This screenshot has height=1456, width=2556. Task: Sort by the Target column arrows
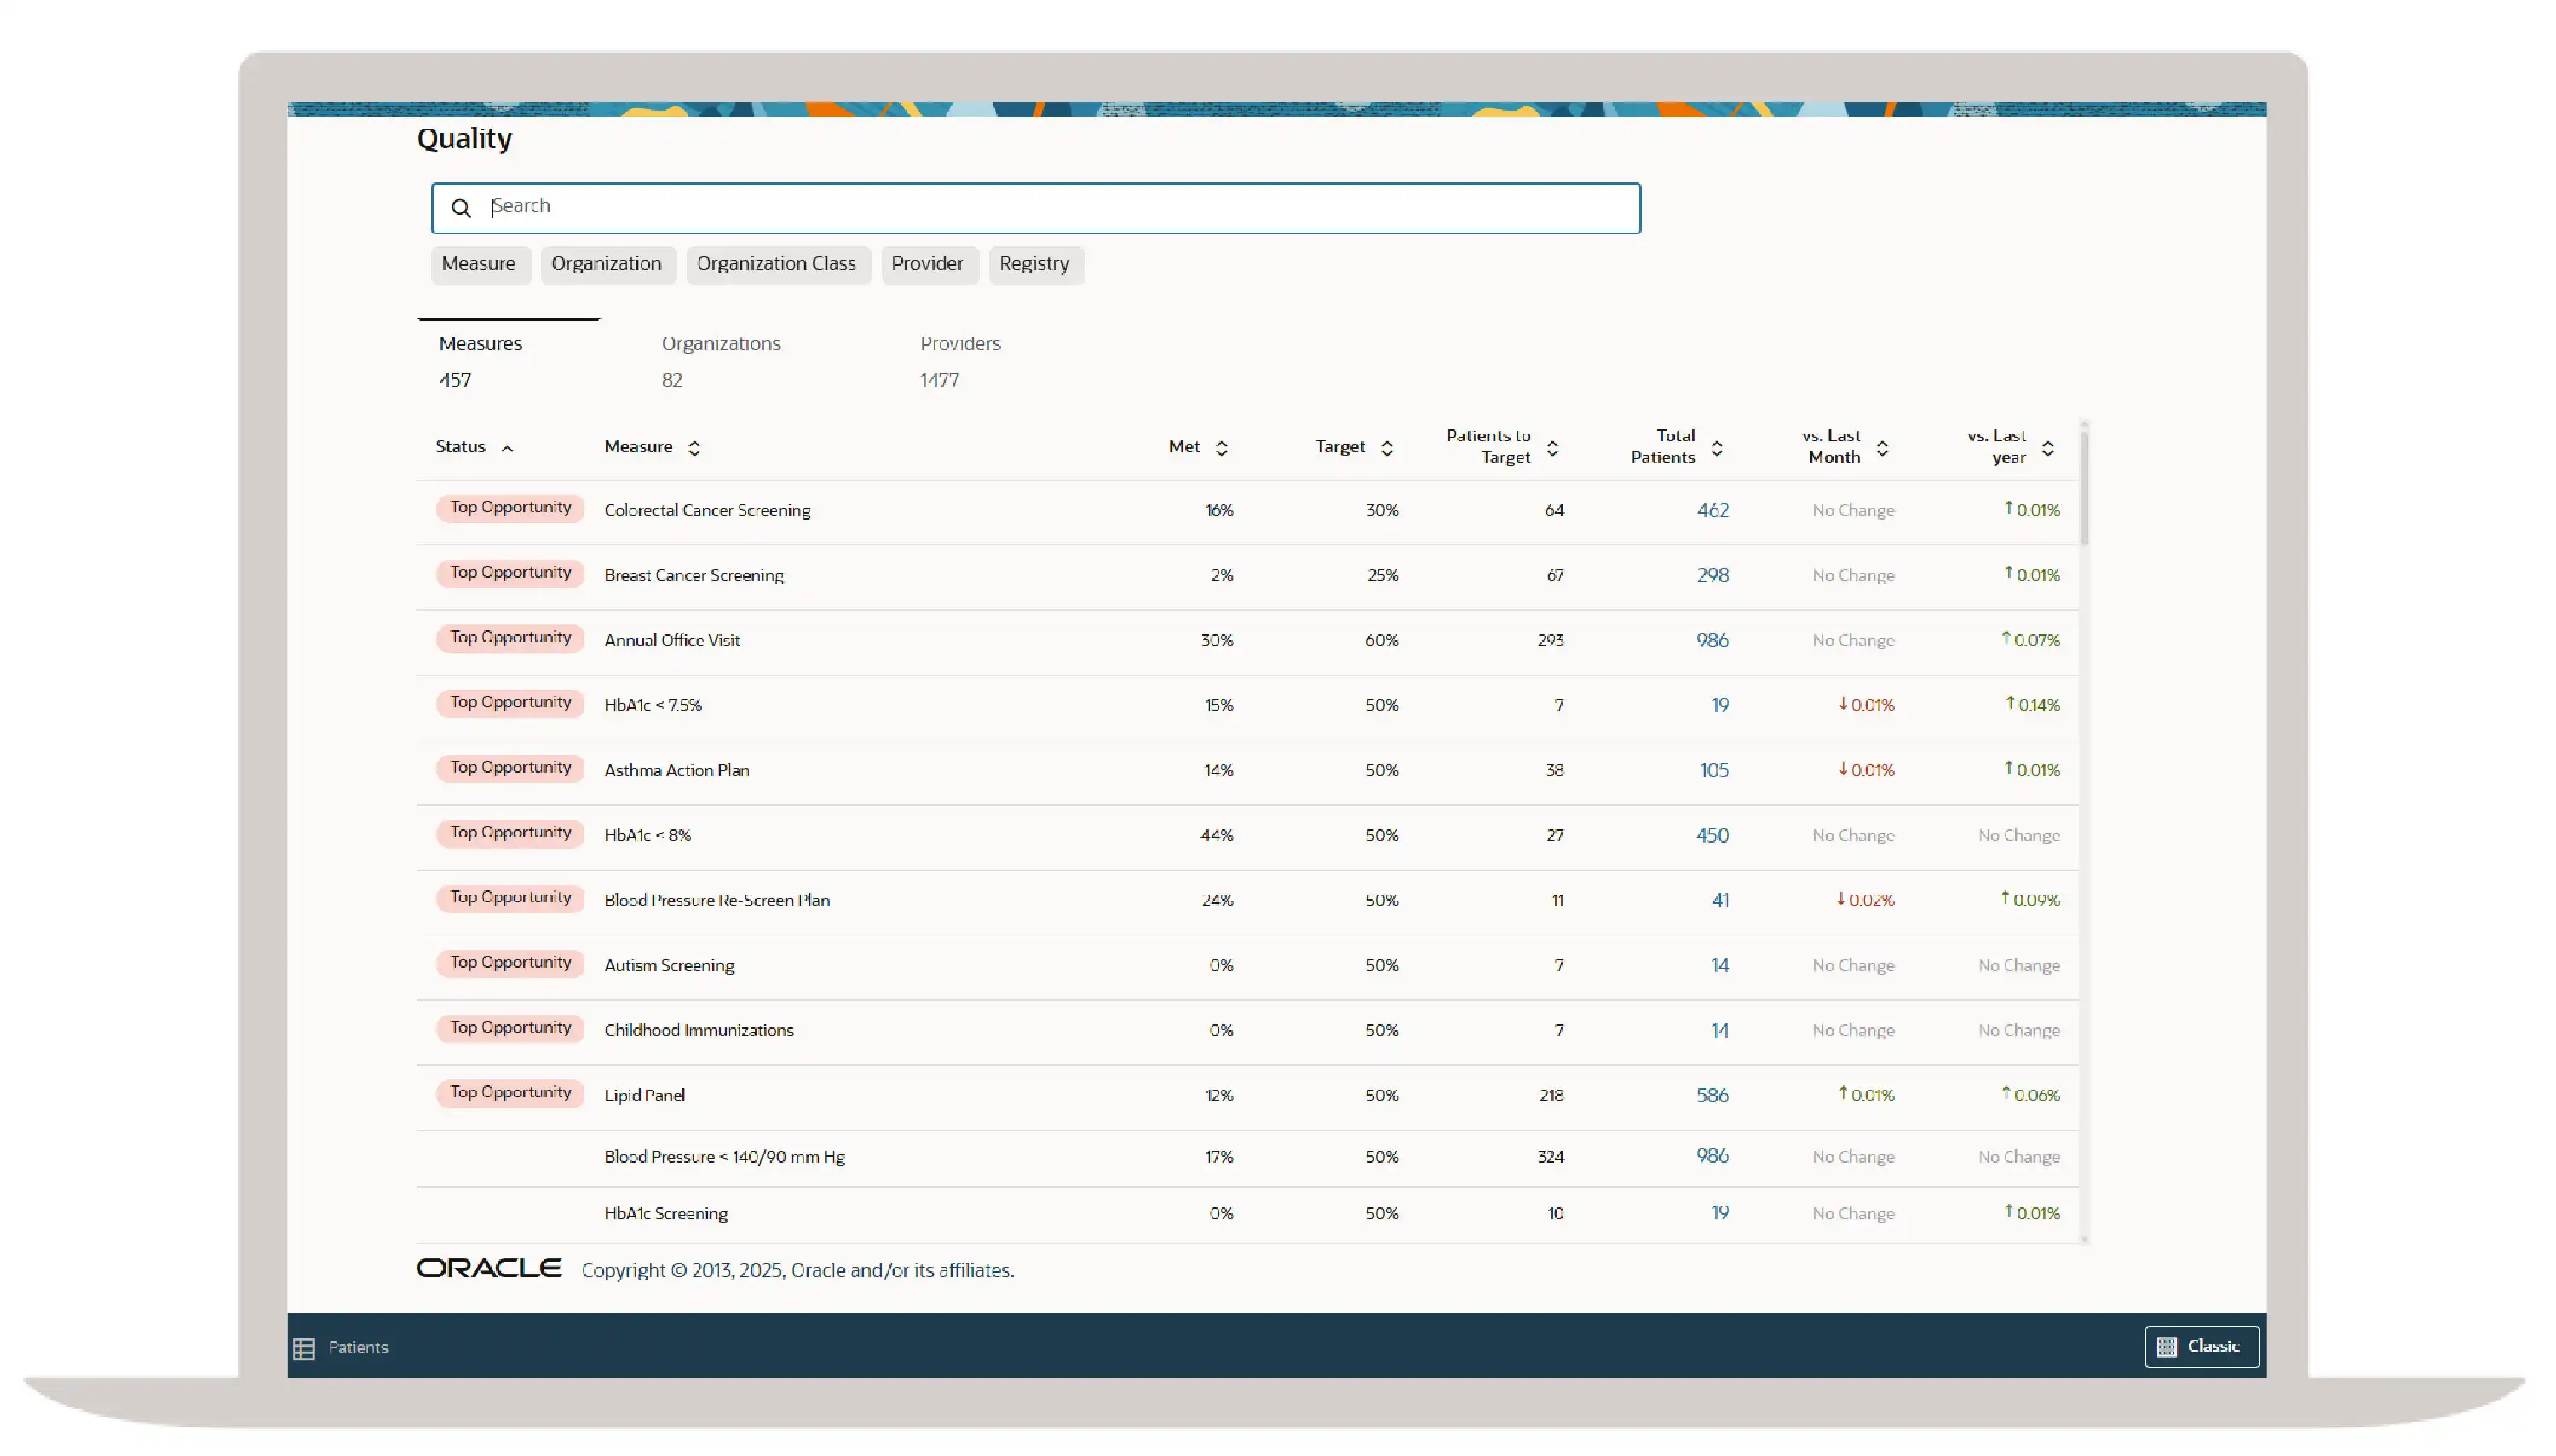coord(1386,448)
